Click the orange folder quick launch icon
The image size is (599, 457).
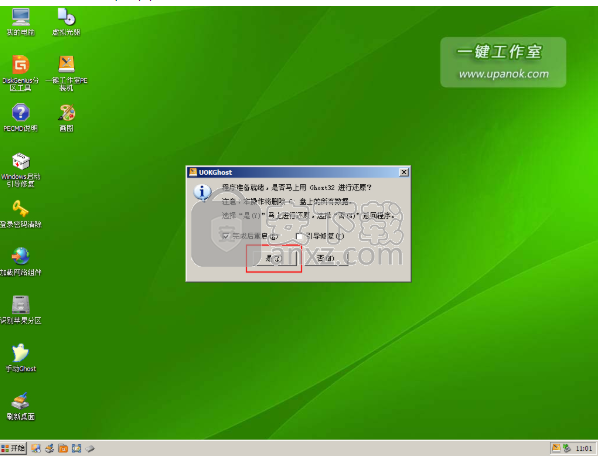click(63, 448)
